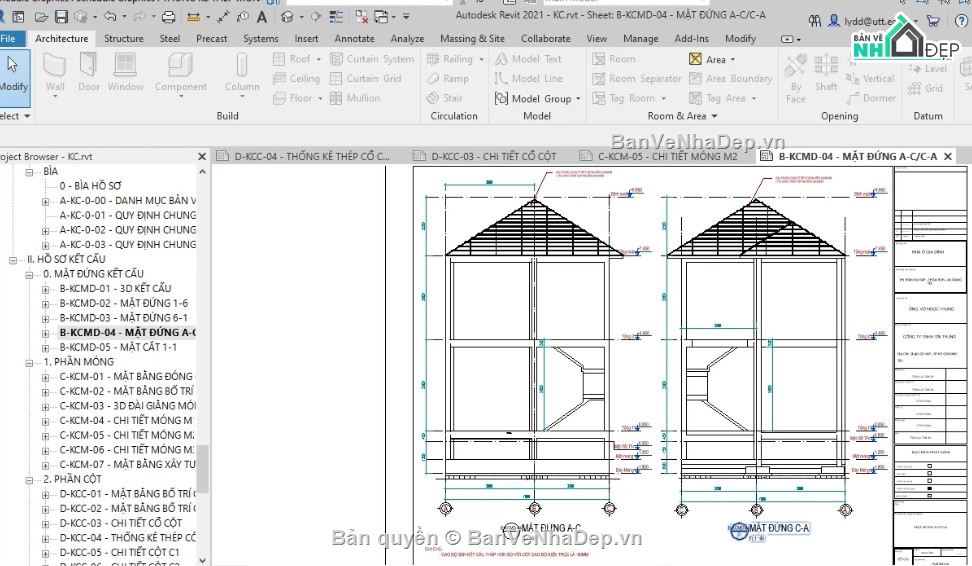The image size is (972, 566).
Task: Close the B-KCMD-04 view tab
Action: pos(948,156)
